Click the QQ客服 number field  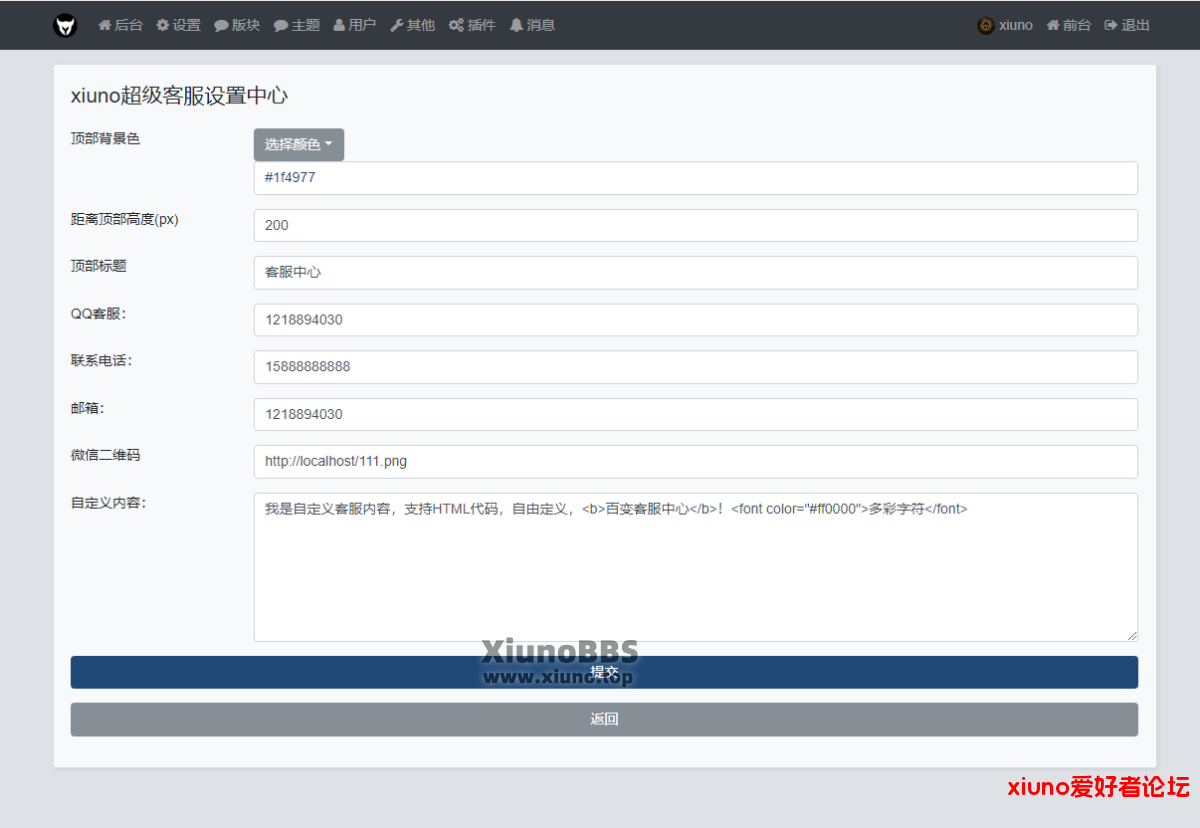tap(695, 320)
